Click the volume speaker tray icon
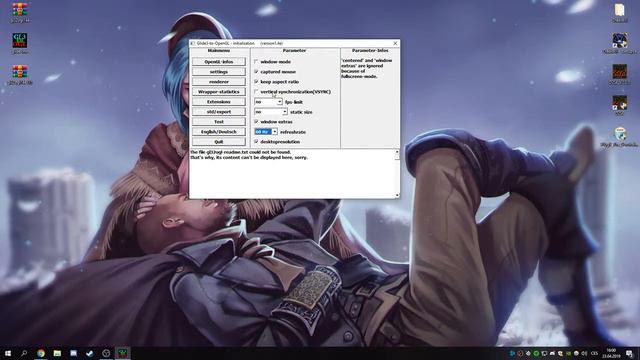The image size is (640, 360). [584, 353]
